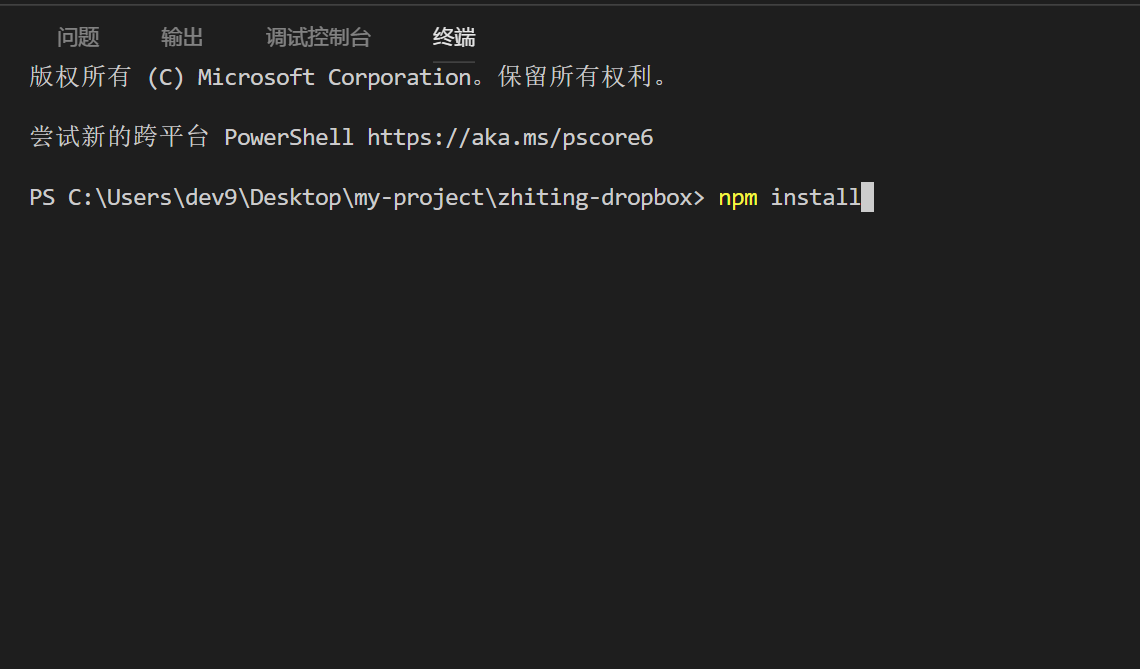The image size is (1140, 669).
Task: Click the PS prompt prefix
Action: click(42, 197)
